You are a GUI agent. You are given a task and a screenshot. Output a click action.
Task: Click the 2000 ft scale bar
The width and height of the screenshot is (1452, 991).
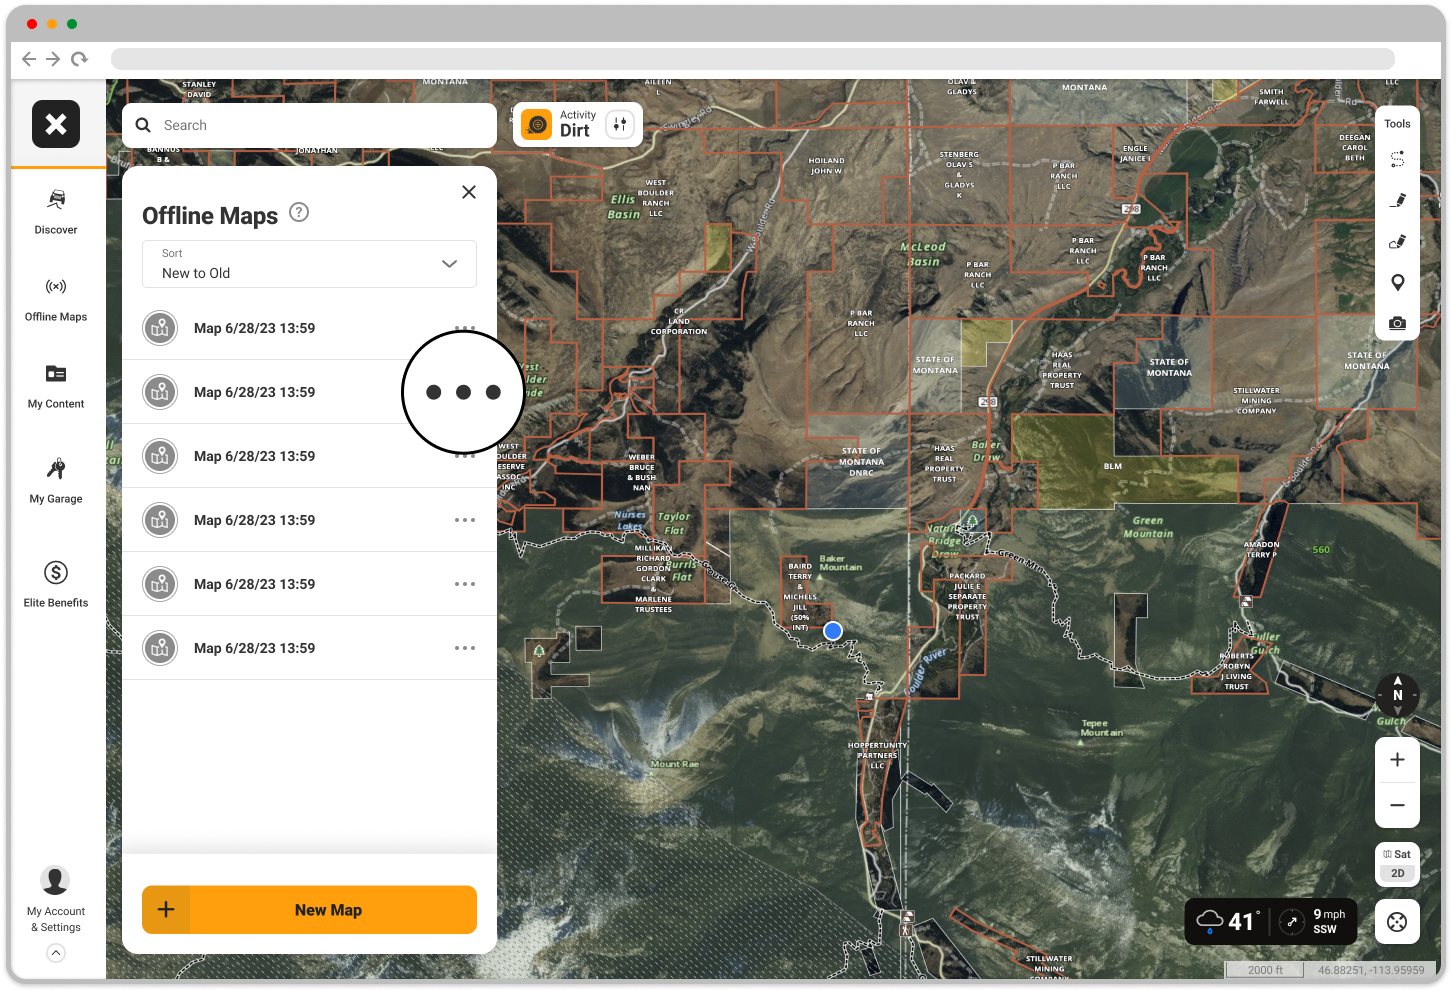tap(1265, 970)
